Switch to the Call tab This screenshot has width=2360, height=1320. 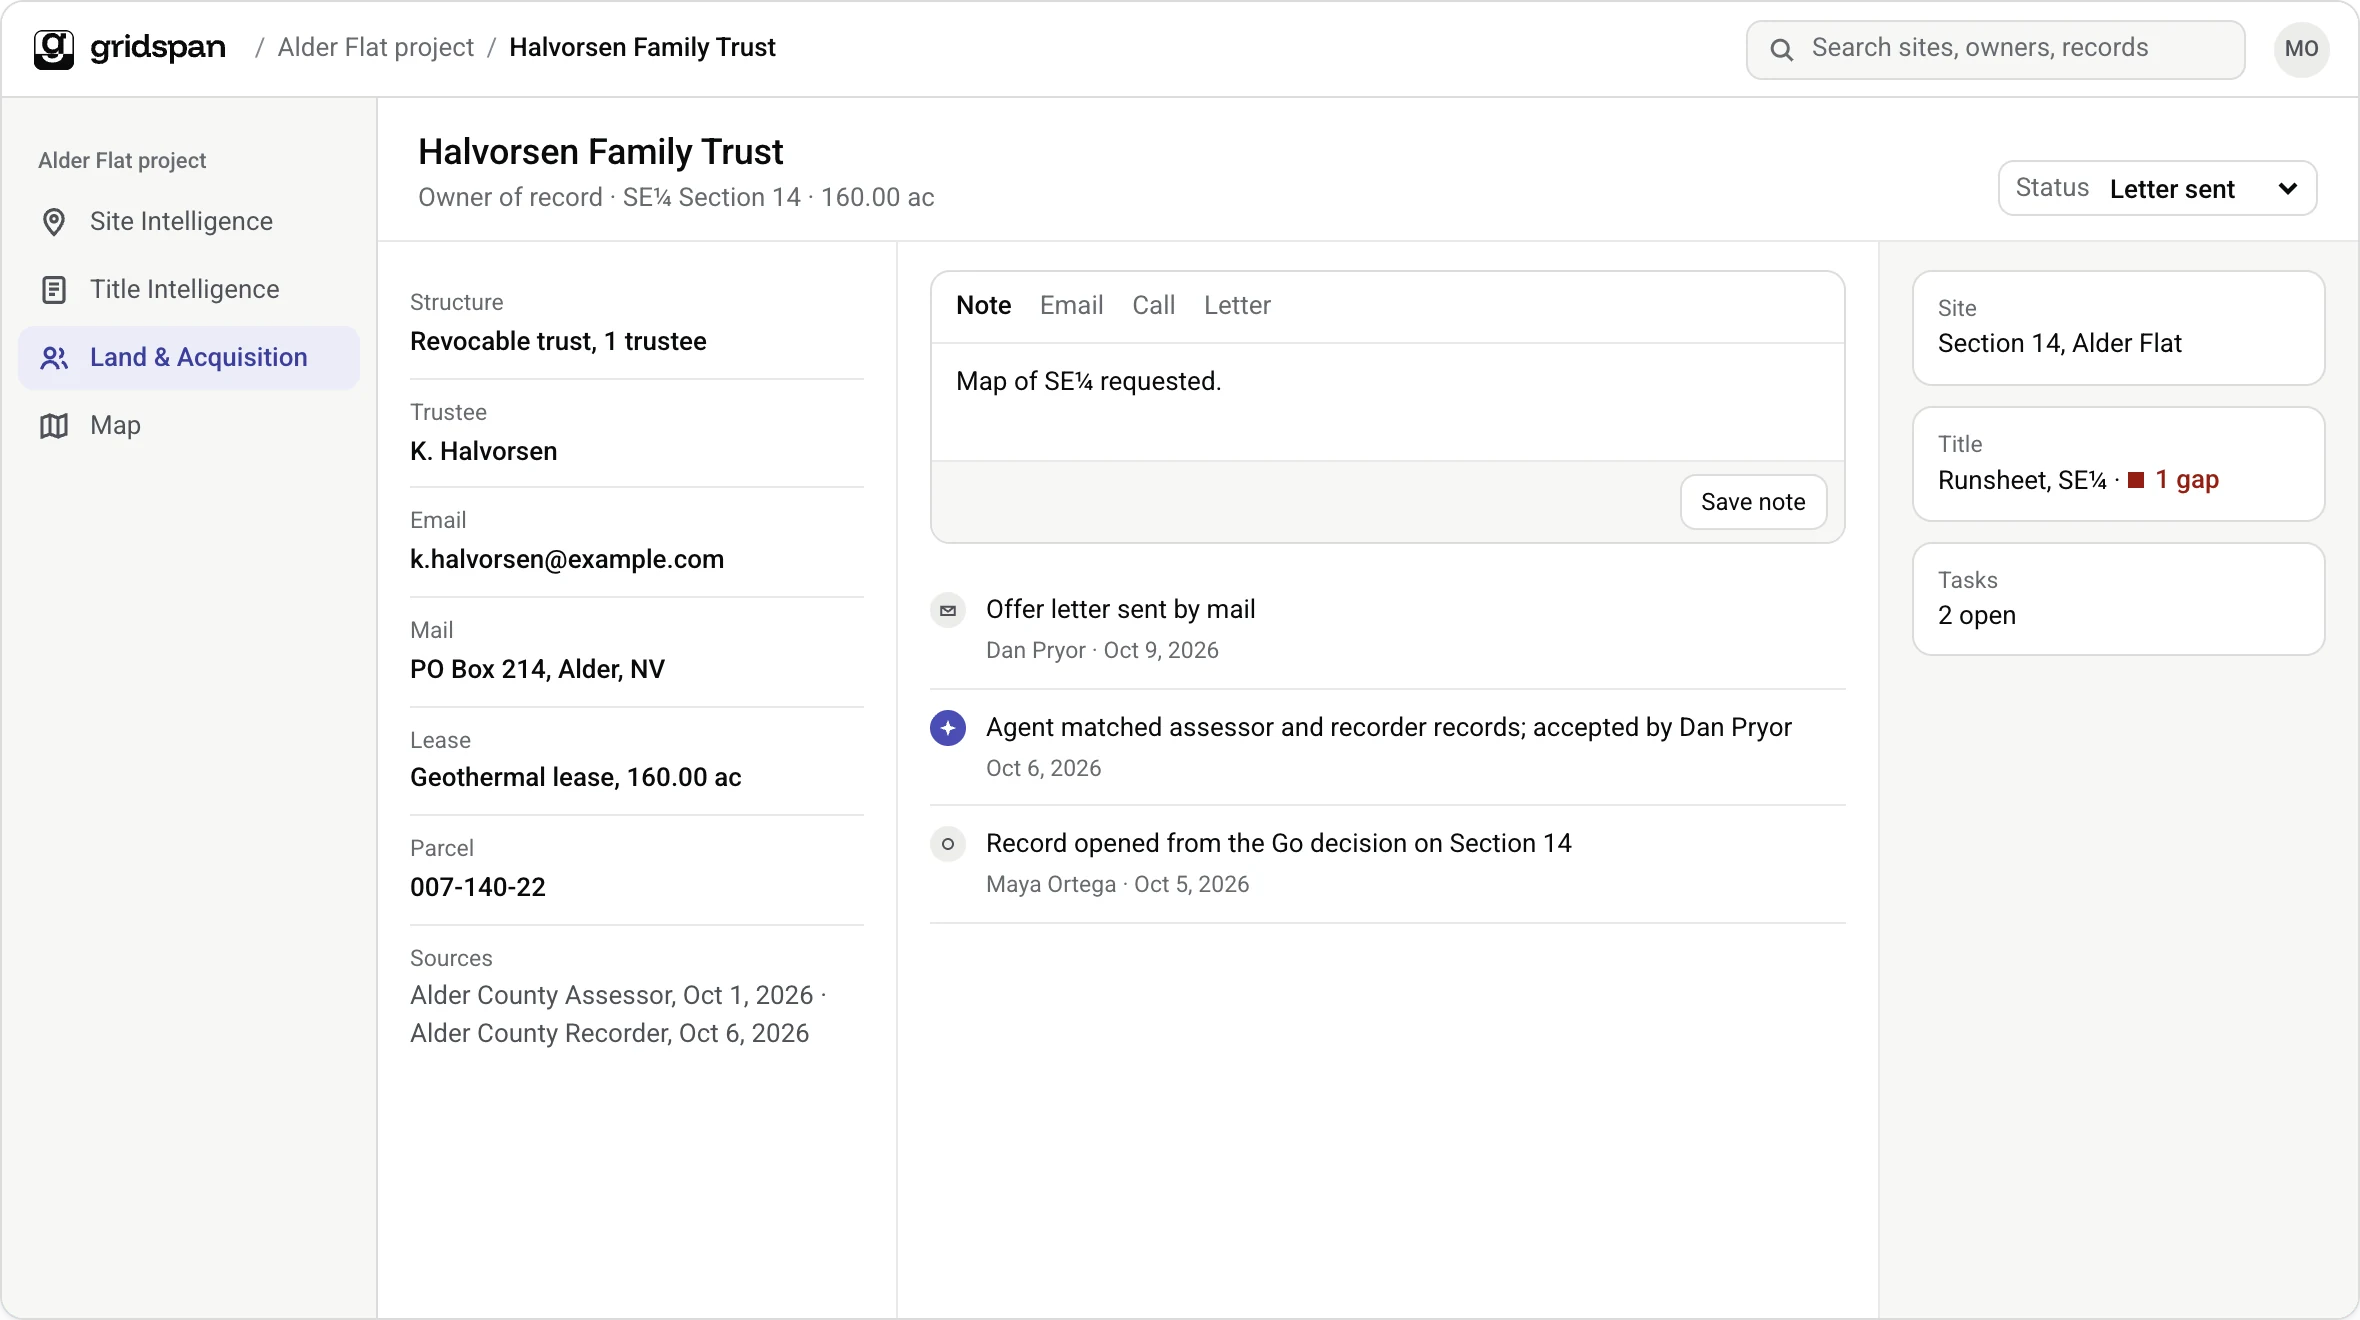click(x=1153, y=305)
